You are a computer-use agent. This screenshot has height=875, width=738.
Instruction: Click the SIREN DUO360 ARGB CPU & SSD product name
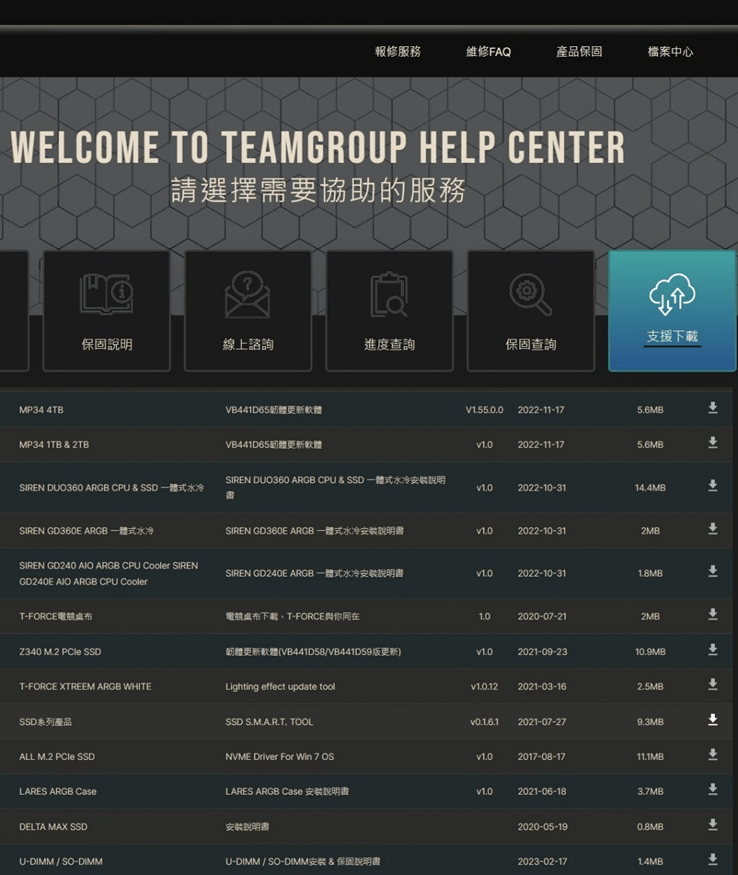point(111,488)
